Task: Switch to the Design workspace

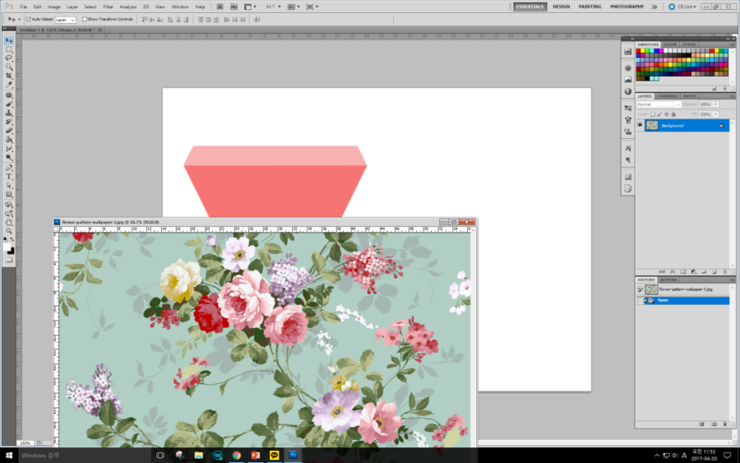Action: coord(561,6)
